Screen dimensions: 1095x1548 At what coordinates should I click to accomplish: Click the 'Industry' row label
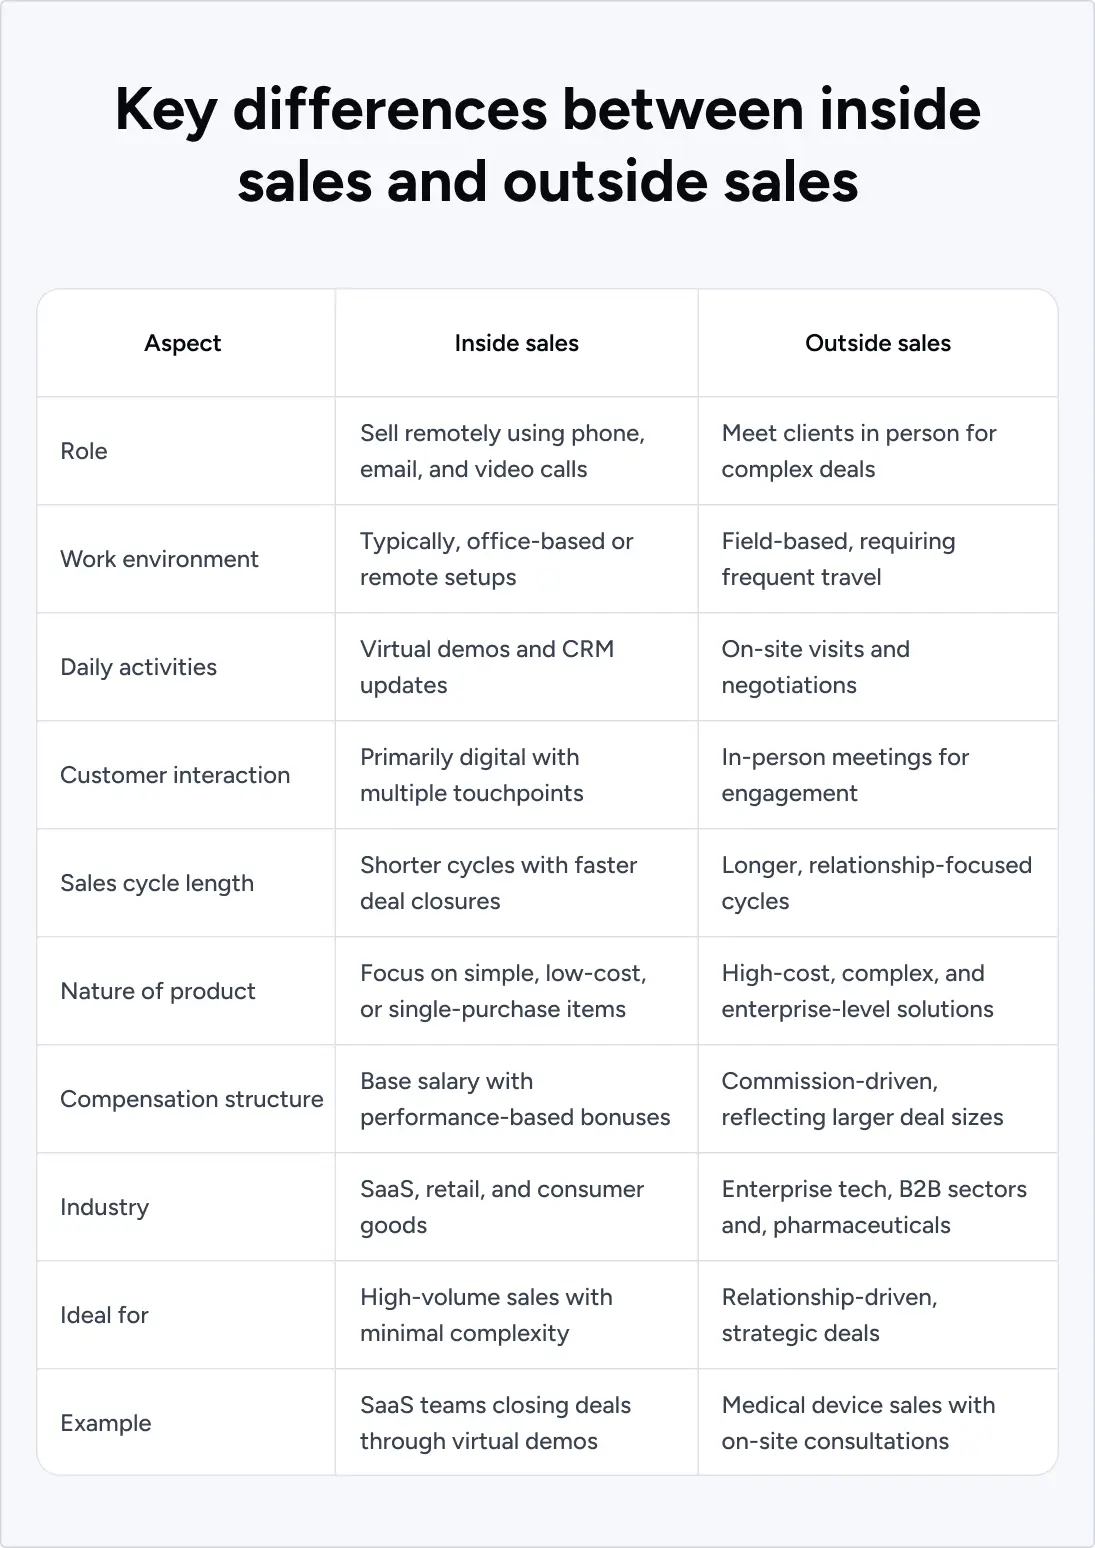(x=104, y=1207)
